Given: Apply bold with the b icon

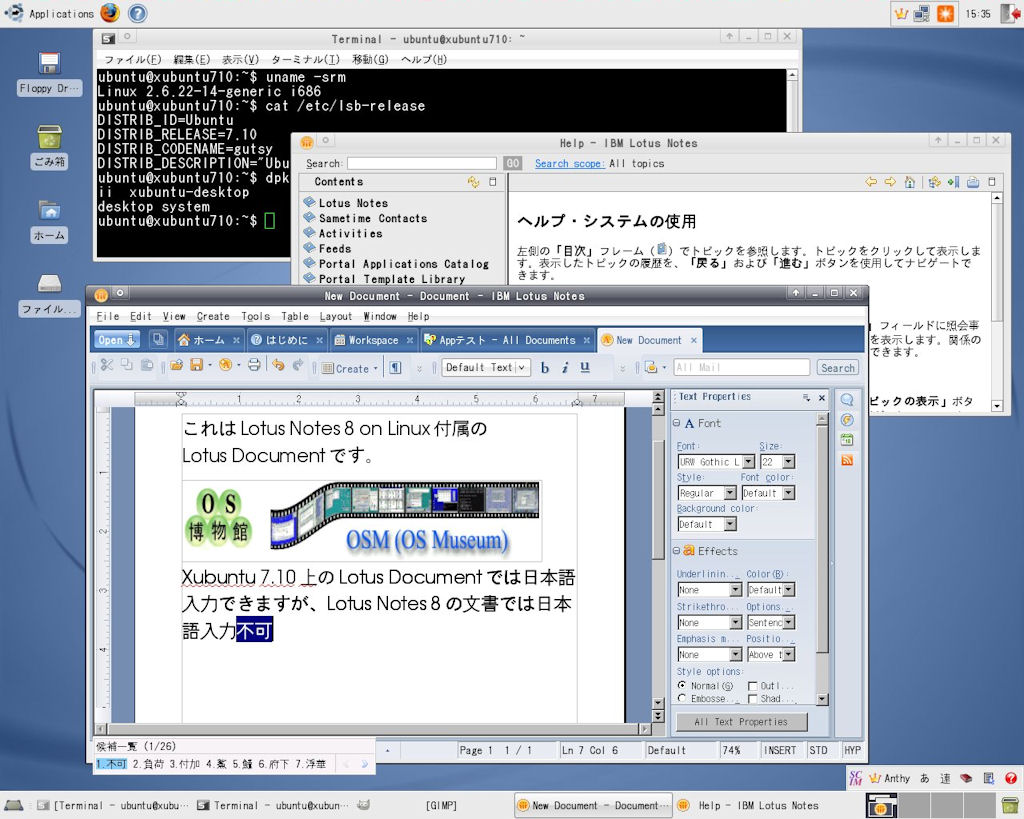Looking at the screenshot, I should pyautogui.click(x=545, y=368).
